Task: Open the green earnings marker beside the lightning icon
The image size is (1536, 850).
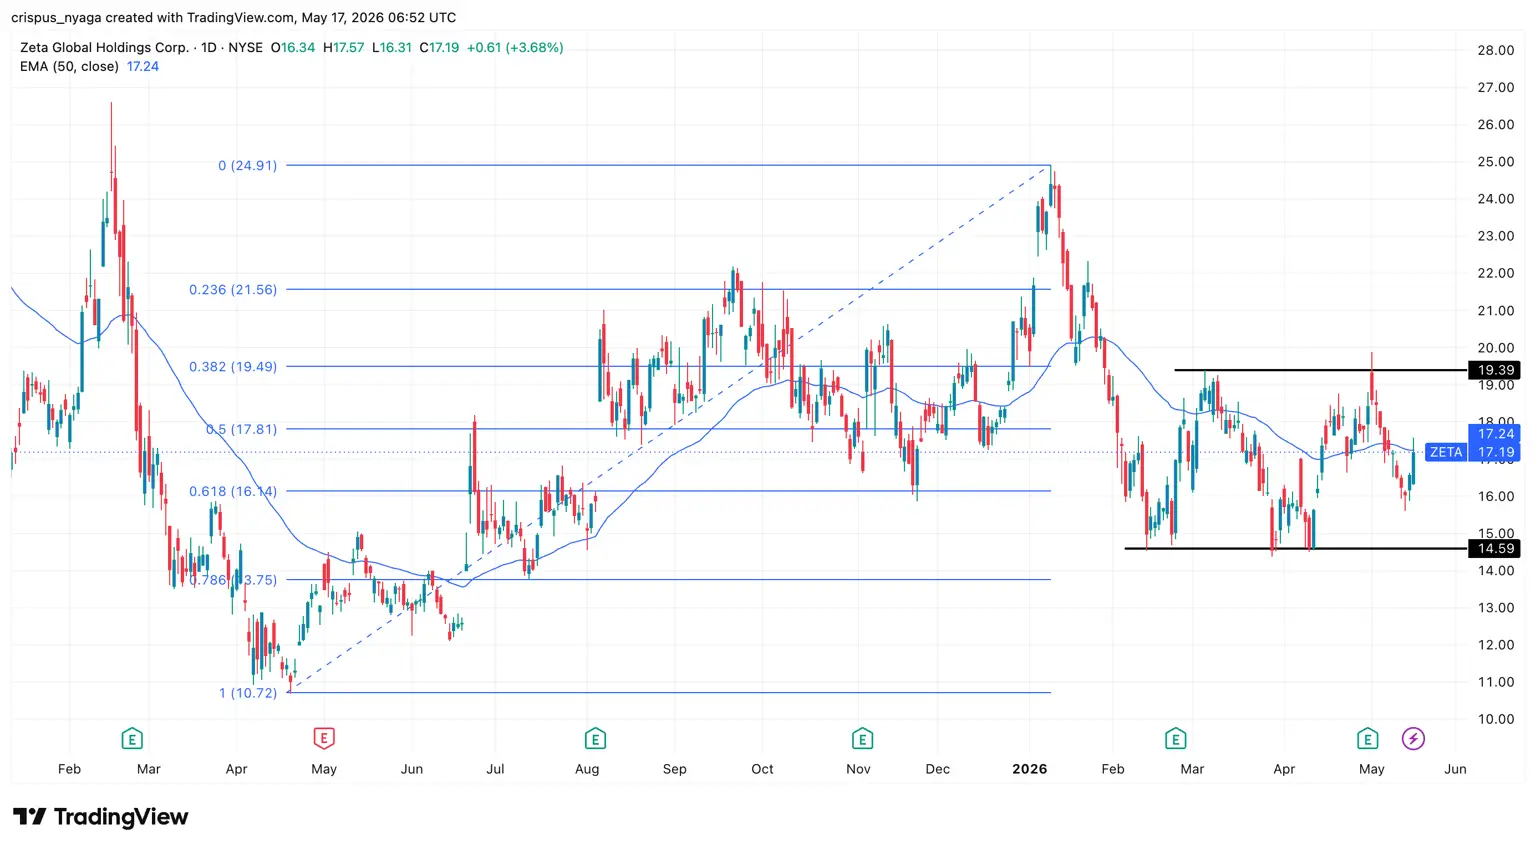Action: click(x=1367, y=739)
